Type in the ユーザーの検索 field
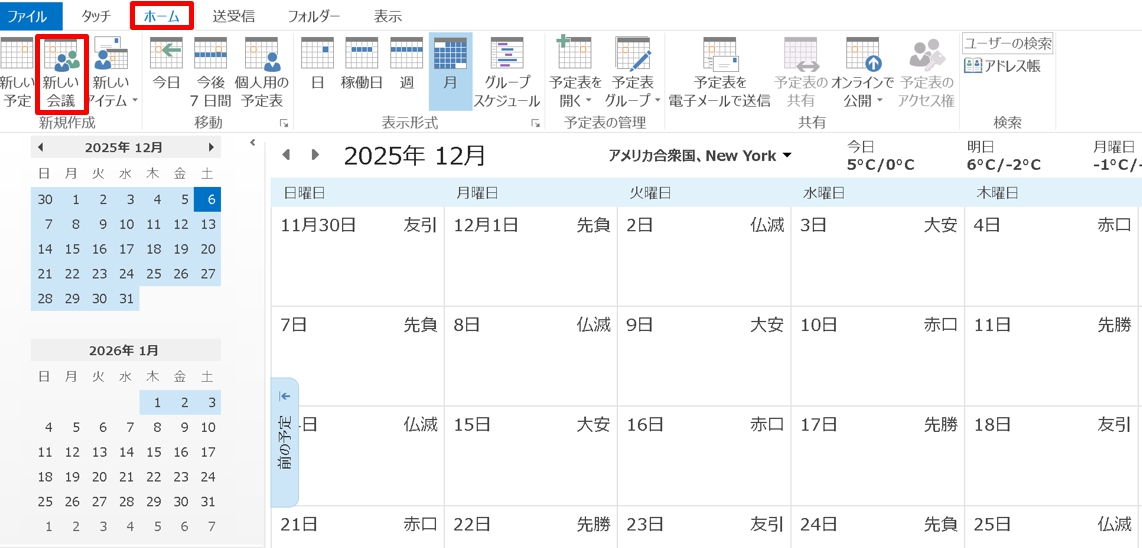The width and height of the screenshot is (1142, 548). (1007, 43)
